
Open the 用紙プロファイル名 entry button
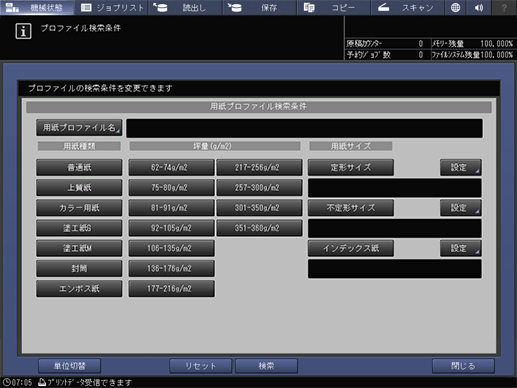79,128
